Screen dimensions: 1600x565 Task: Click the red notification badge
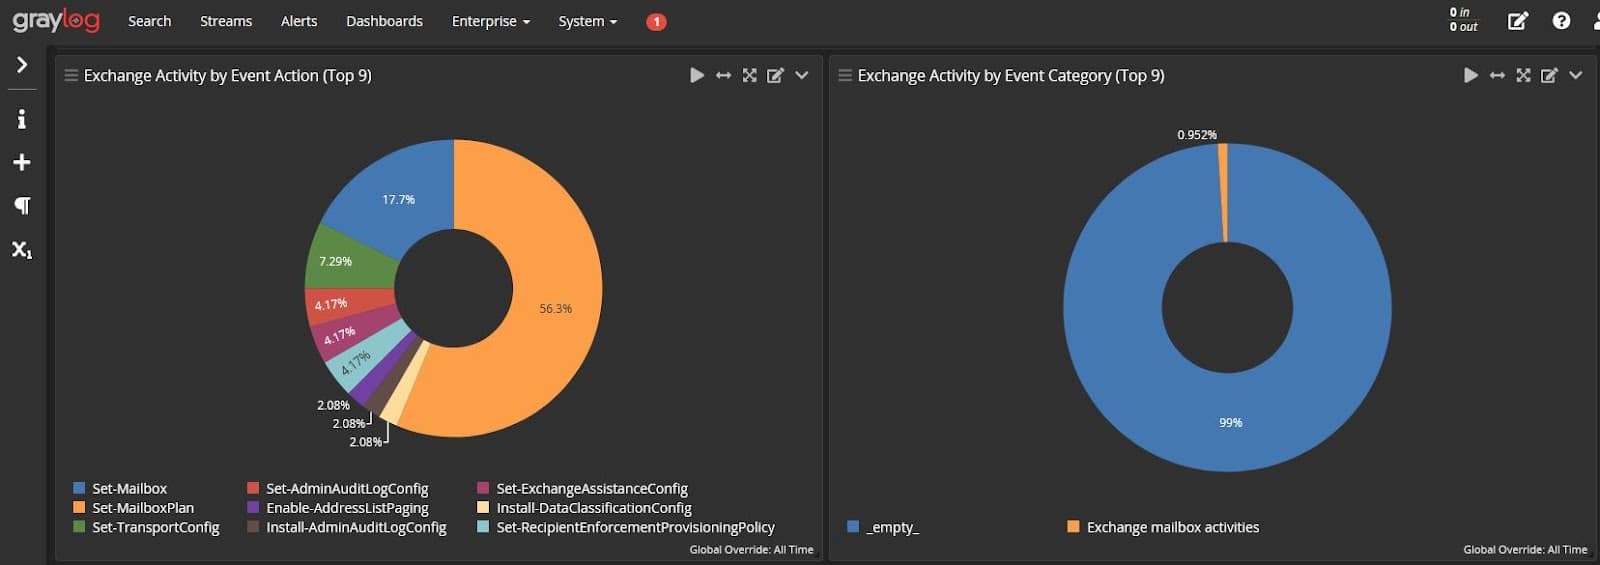(656, 22)
